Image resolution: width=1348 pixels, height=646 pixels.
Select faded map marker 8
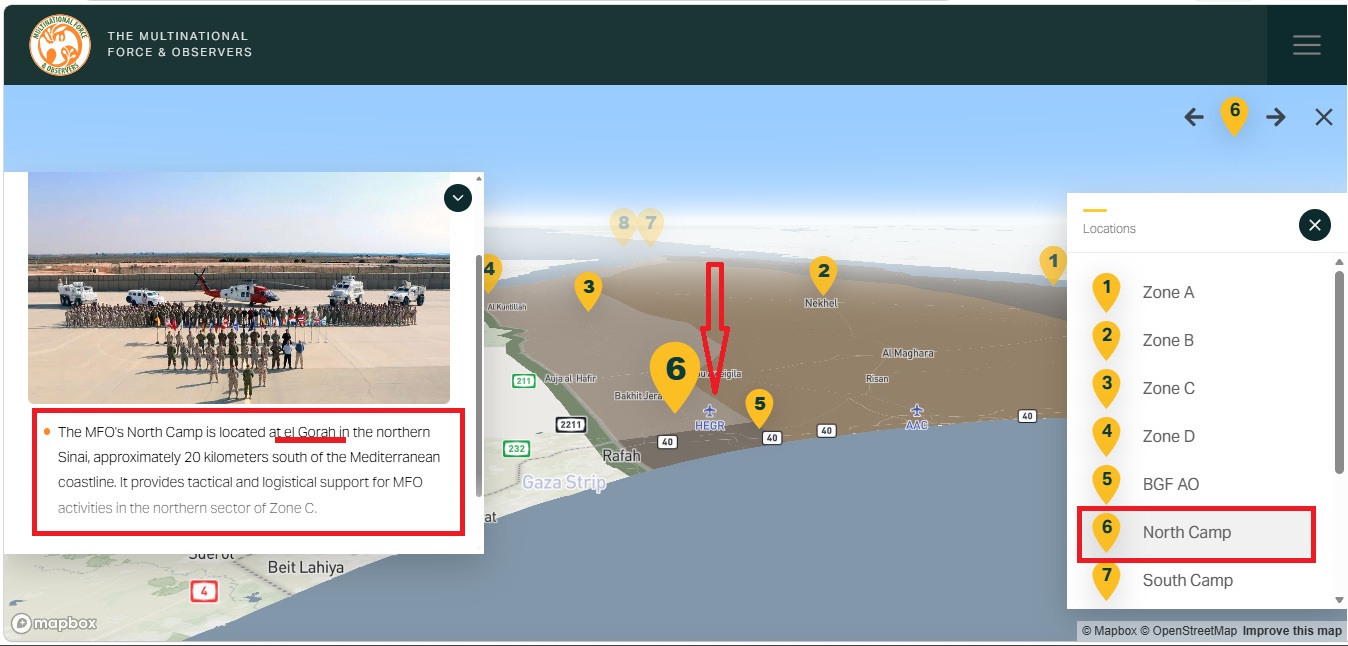623,227
